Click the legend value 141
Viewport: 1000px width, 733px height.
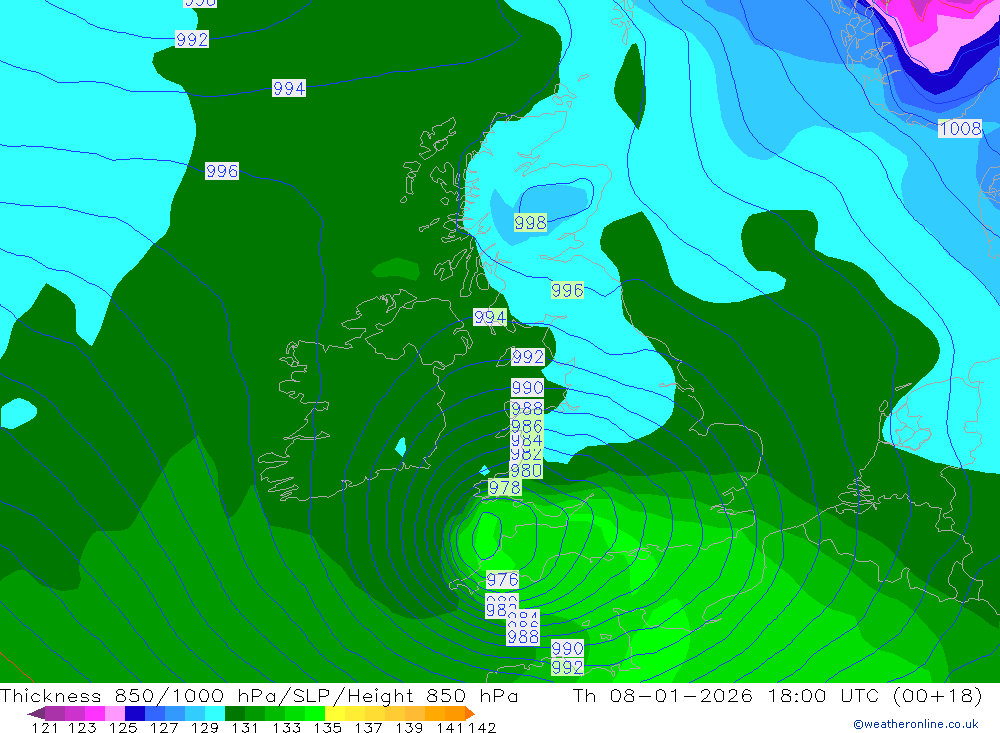450,727
